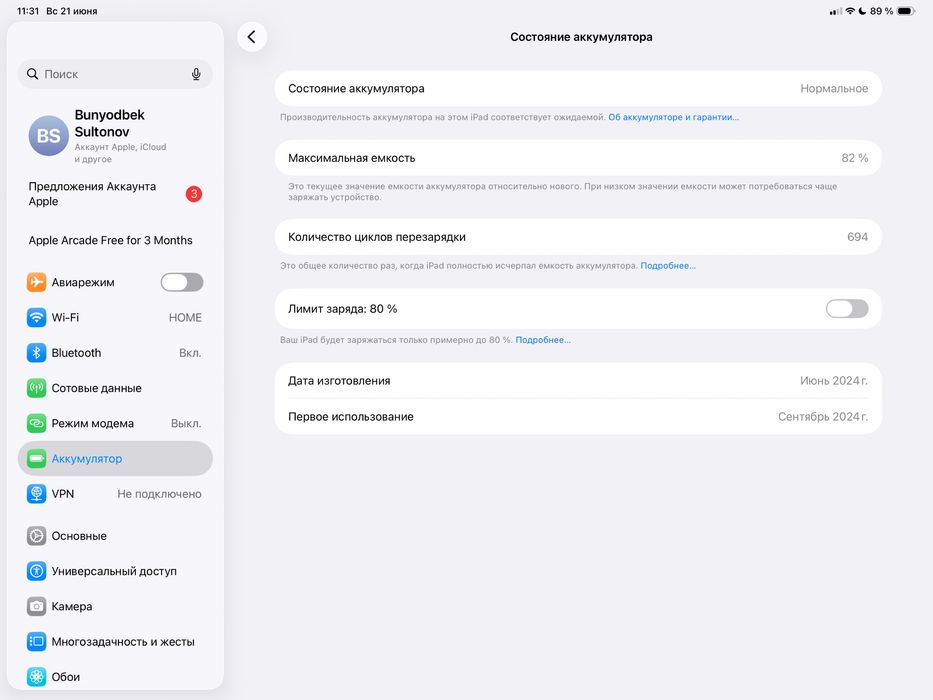Screen dimensions: 933x700
Task: Tap the magnifying glass search icon
Action: [x=33, y=74]
